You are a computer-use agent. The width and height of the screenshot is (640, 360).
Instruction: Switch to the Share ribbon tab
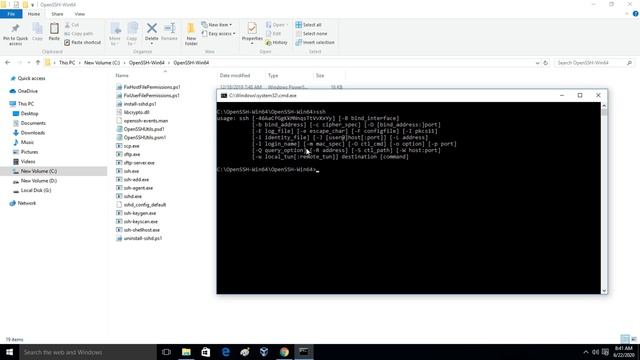(57, 14)
